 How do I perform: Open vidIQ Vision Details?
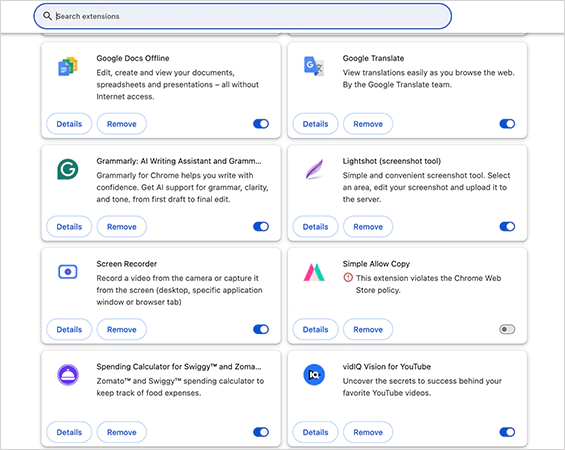[315, 432]
